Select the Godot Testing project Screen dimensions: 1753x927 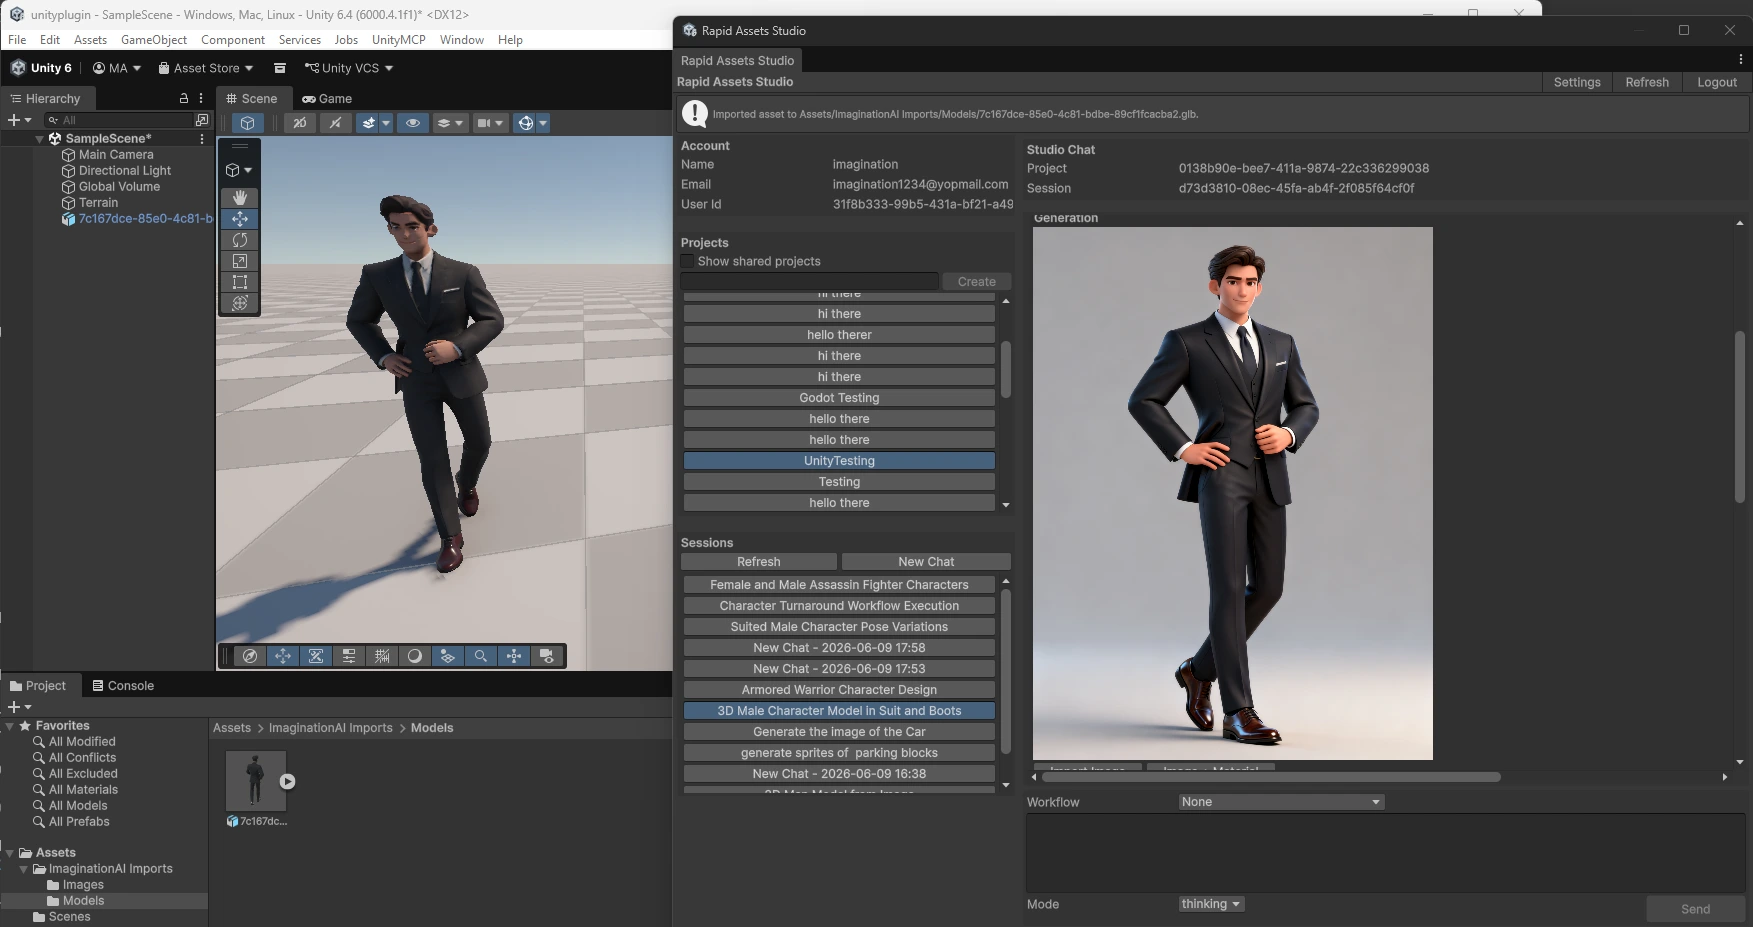(x=839, y=398)
